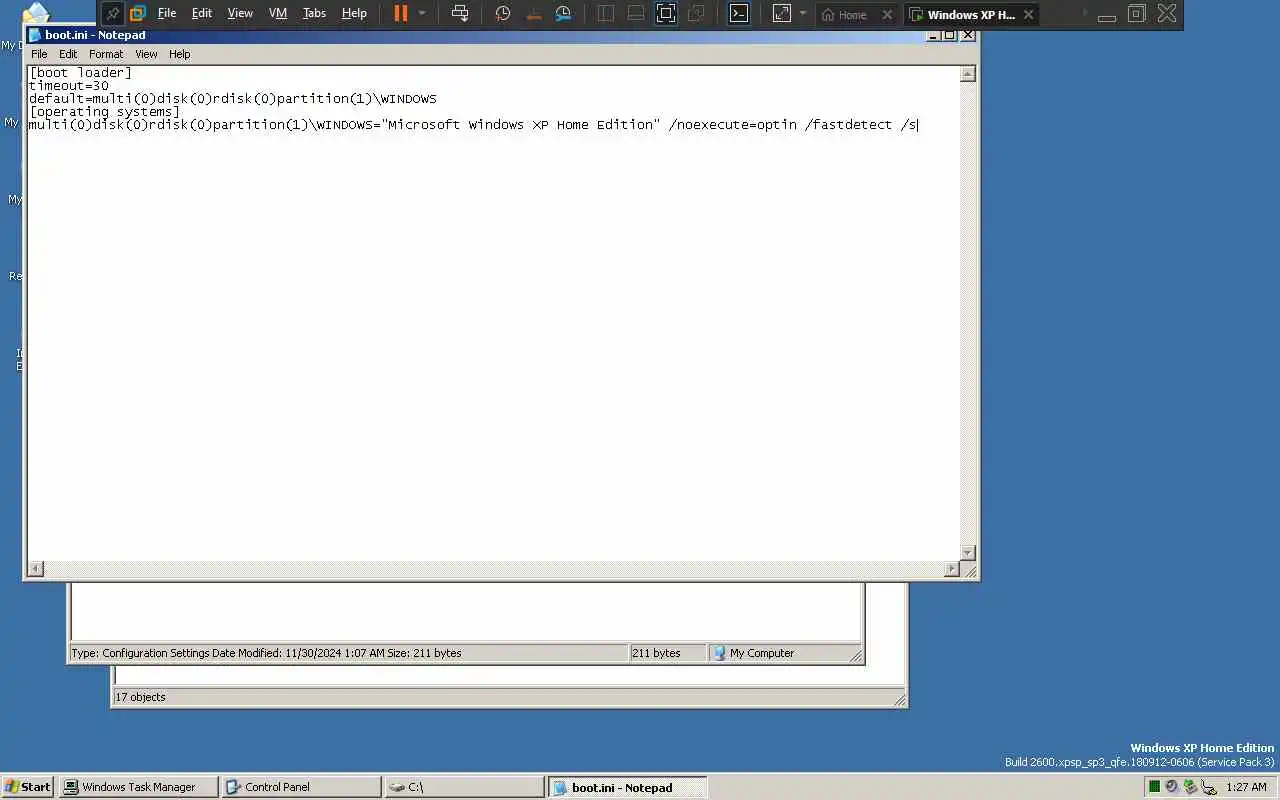Open VMware Edit menu
This screenshot has width=1280, height=800.
(202, 14)
